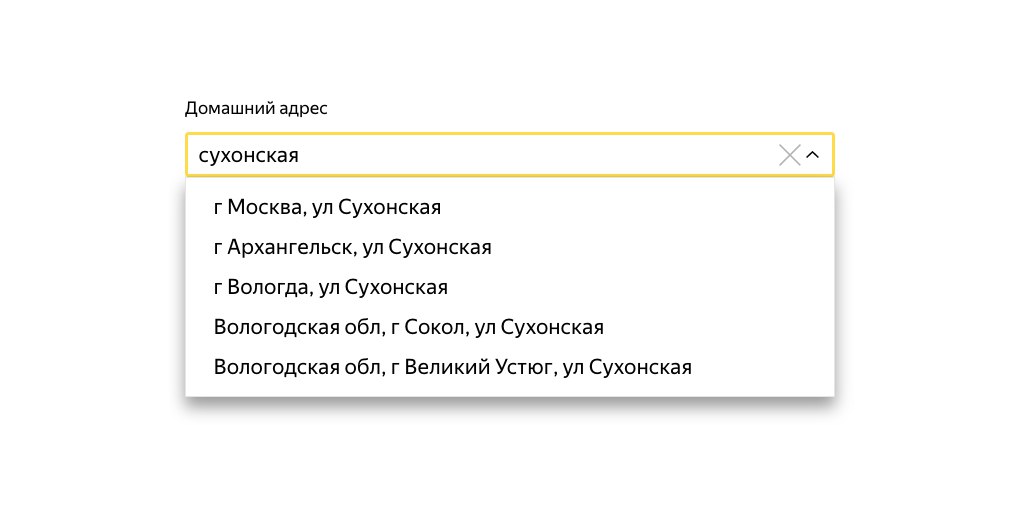Focus the yellow-bordered home address text box

click(x=480, y=155)
